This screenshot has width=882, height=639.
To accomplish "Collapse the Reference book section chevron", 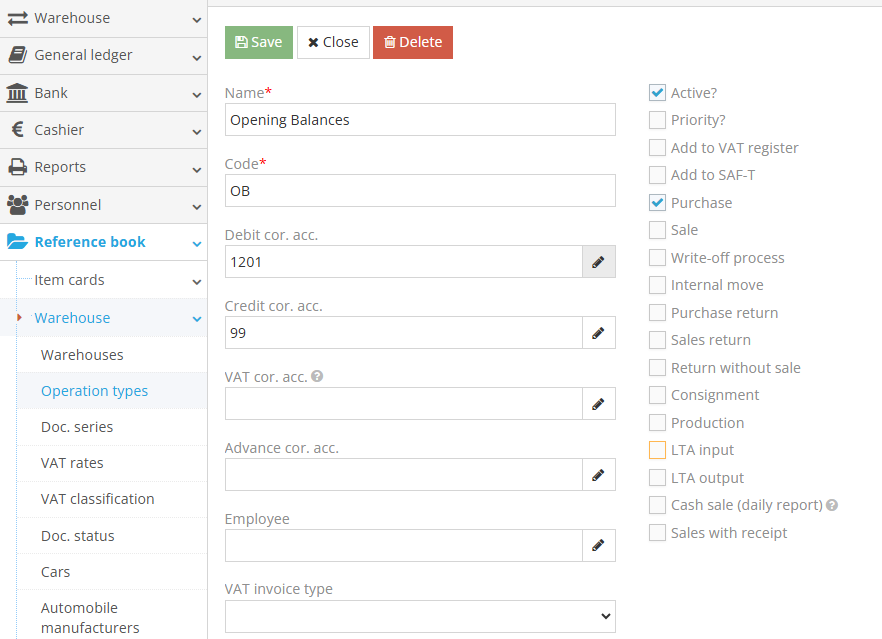I will [x=198, y=242].
